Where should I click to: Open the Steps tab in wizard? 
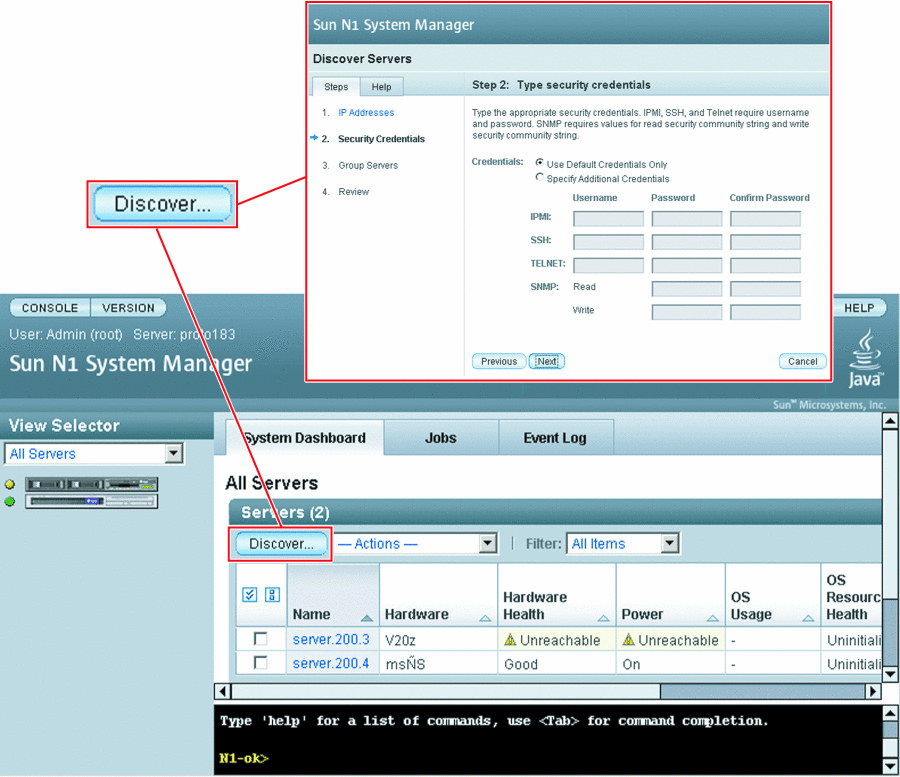(x=336, y=87)
